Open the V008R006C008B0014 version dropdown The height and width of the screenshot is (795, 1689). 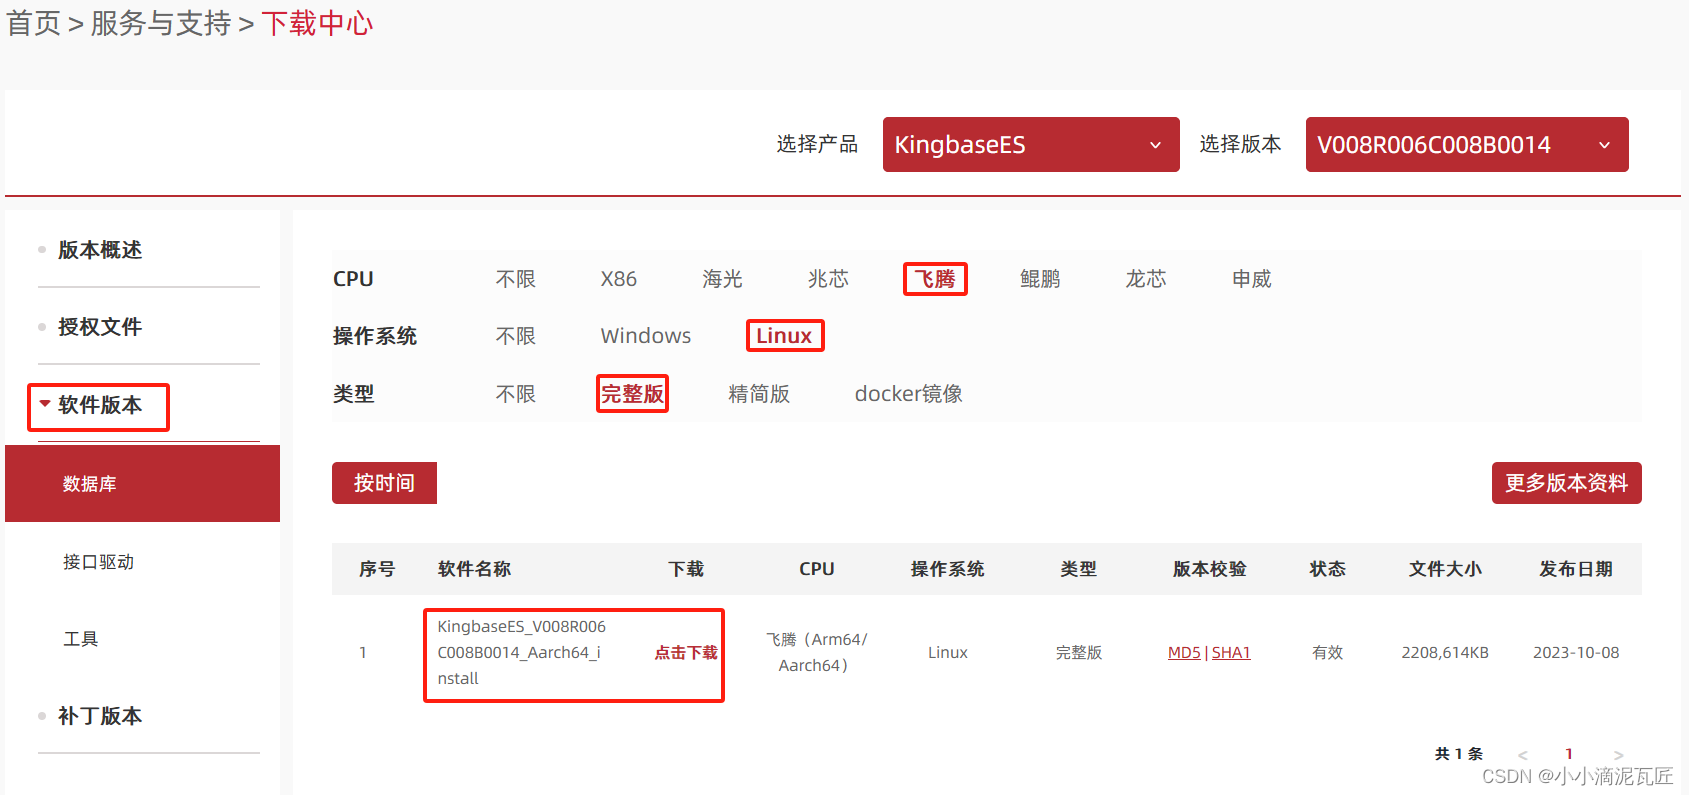point(1467,145)
